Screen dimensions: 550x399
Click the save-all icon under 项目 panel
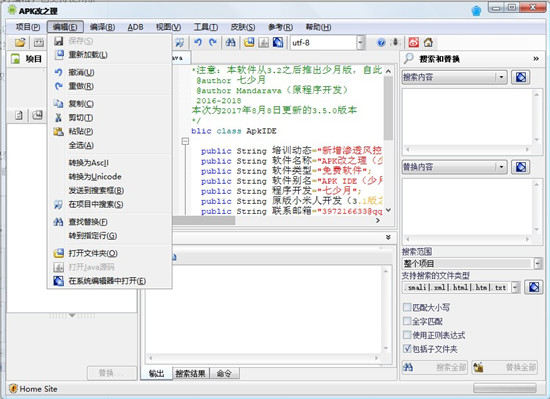pos(37,115)
